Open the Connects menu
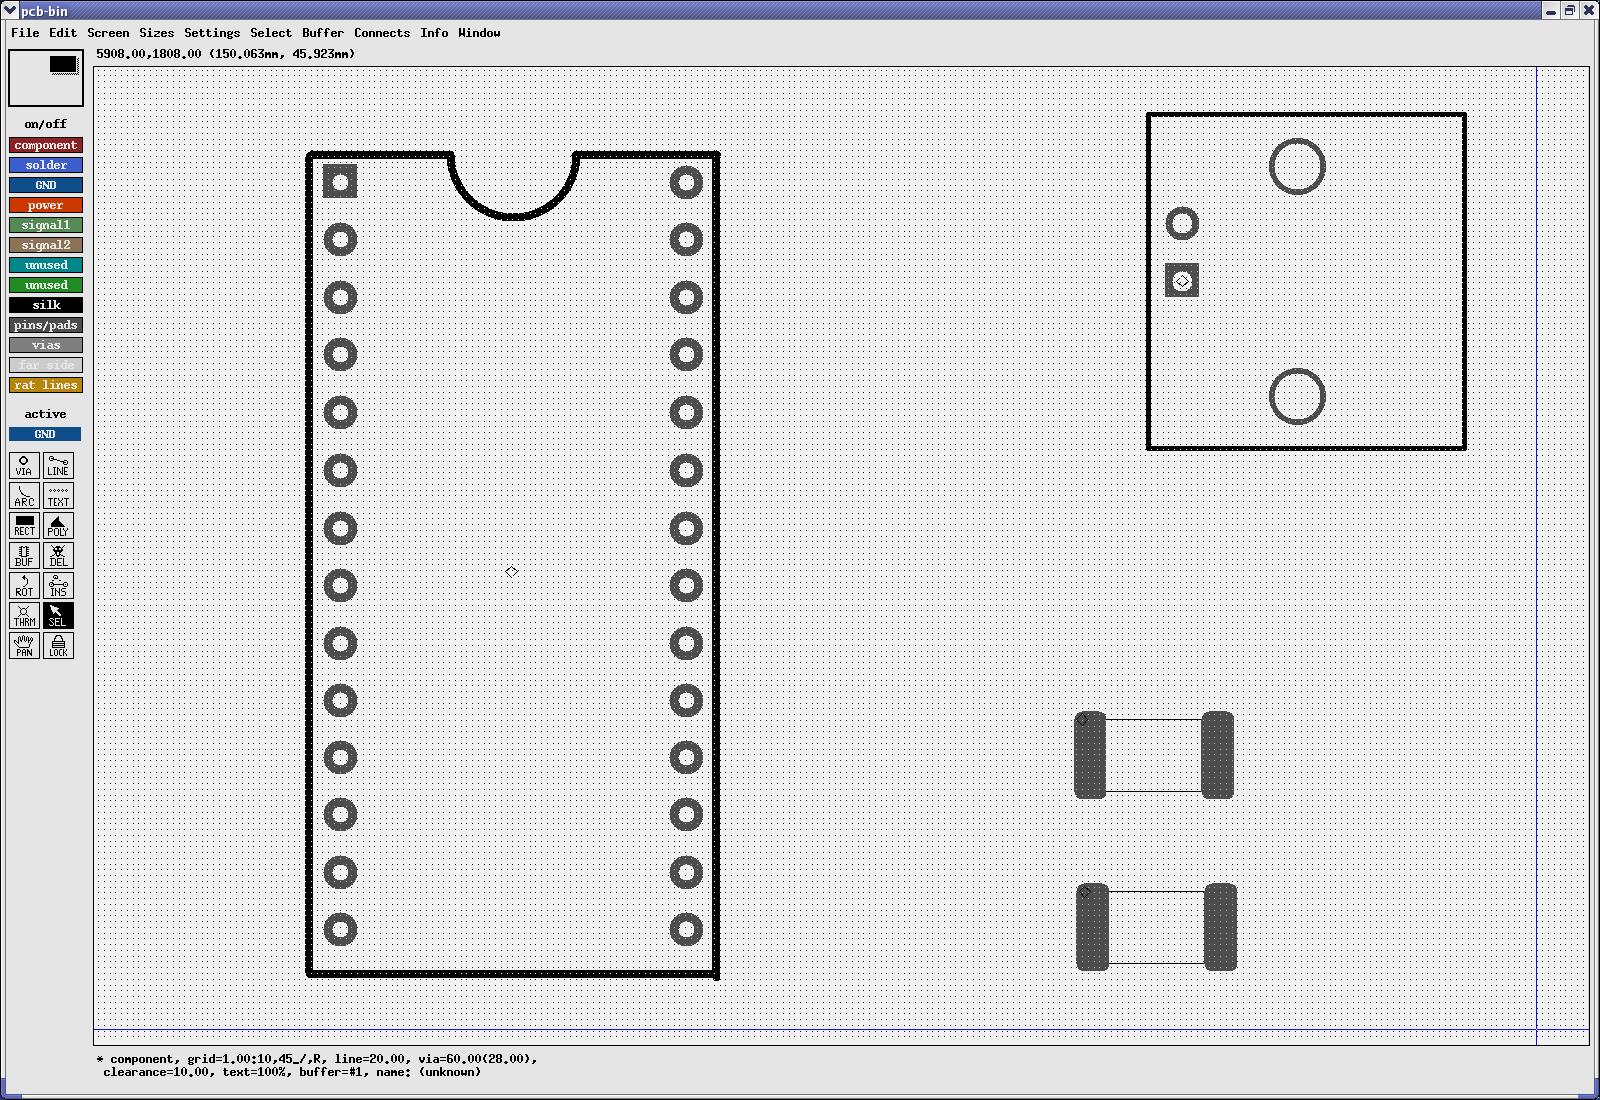This screenshot has height=1100, width=1600. pos(381,33)
